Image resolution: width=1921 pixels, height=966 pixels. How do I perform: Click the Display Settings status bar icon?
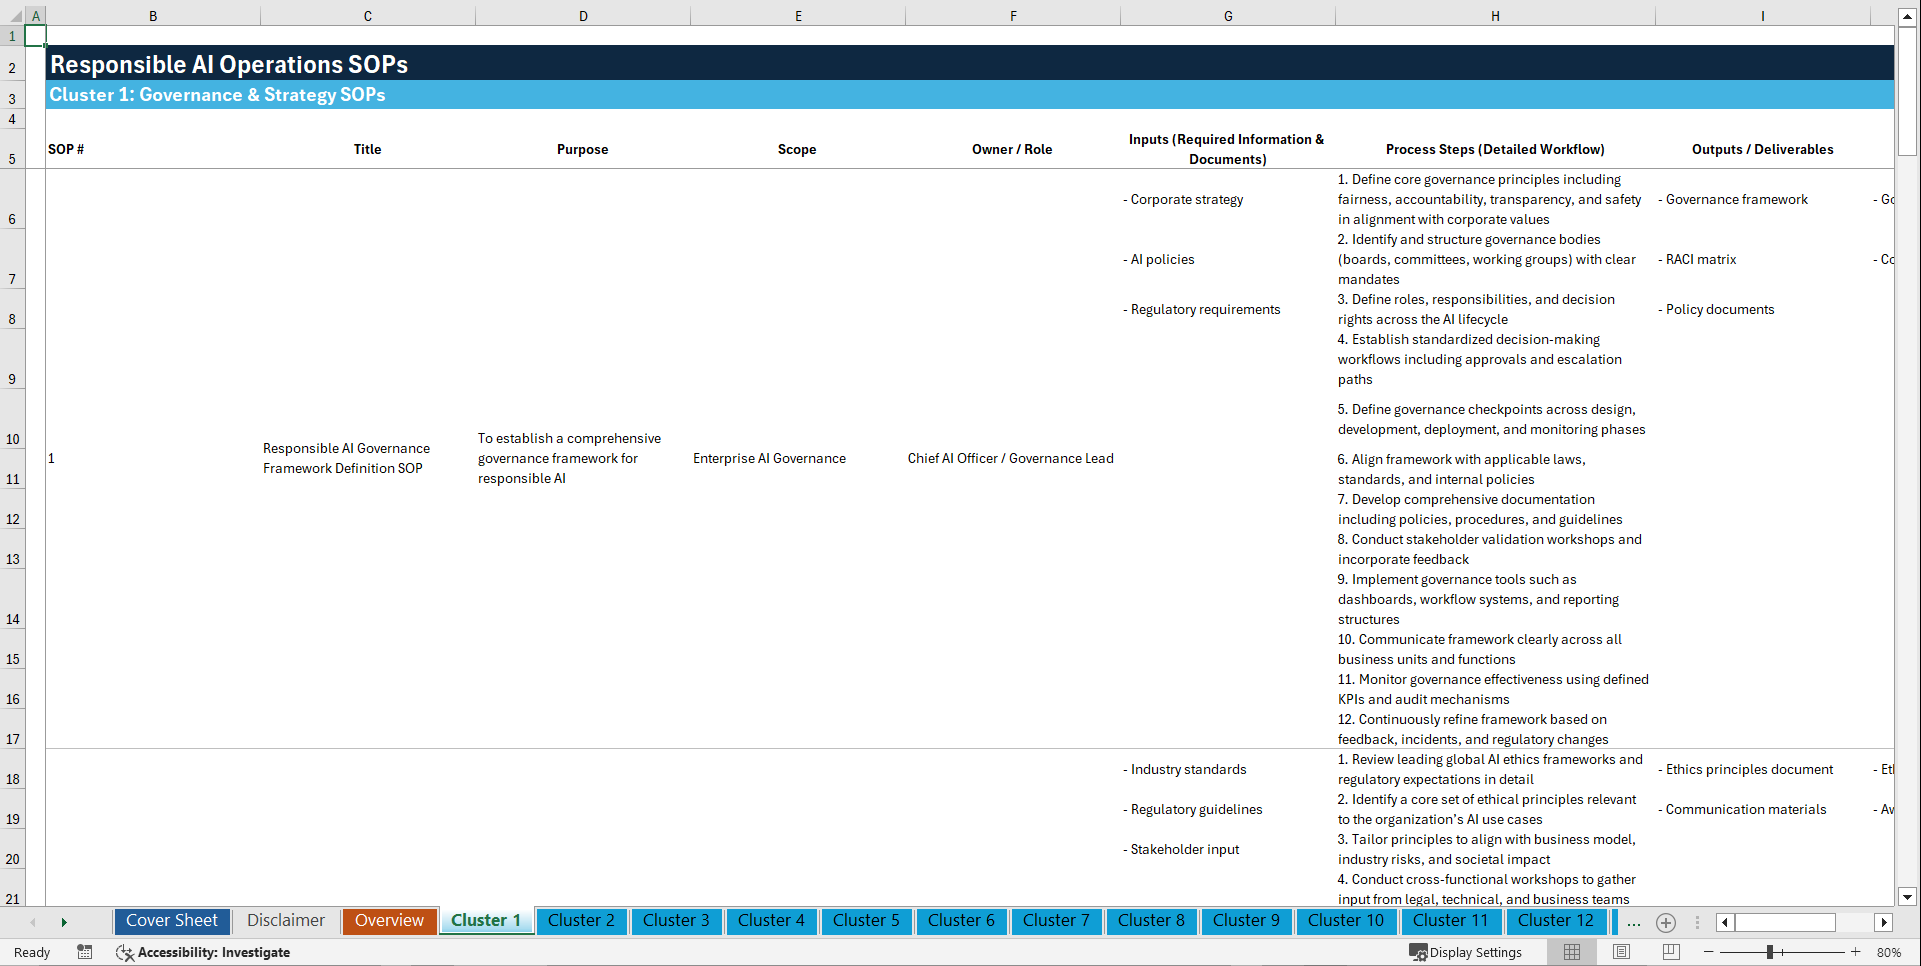click(1466, 952)
